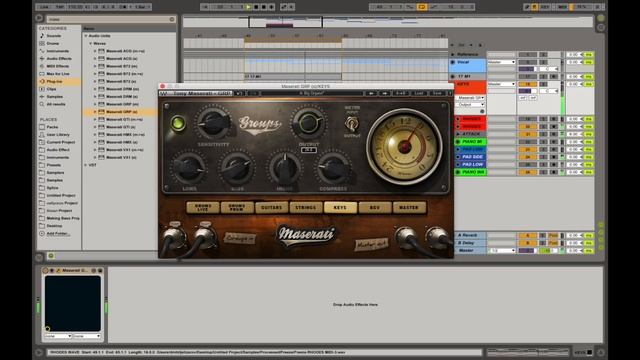640x360 pixels.
Task: Select the Guitars preset button
Action: 271,207
